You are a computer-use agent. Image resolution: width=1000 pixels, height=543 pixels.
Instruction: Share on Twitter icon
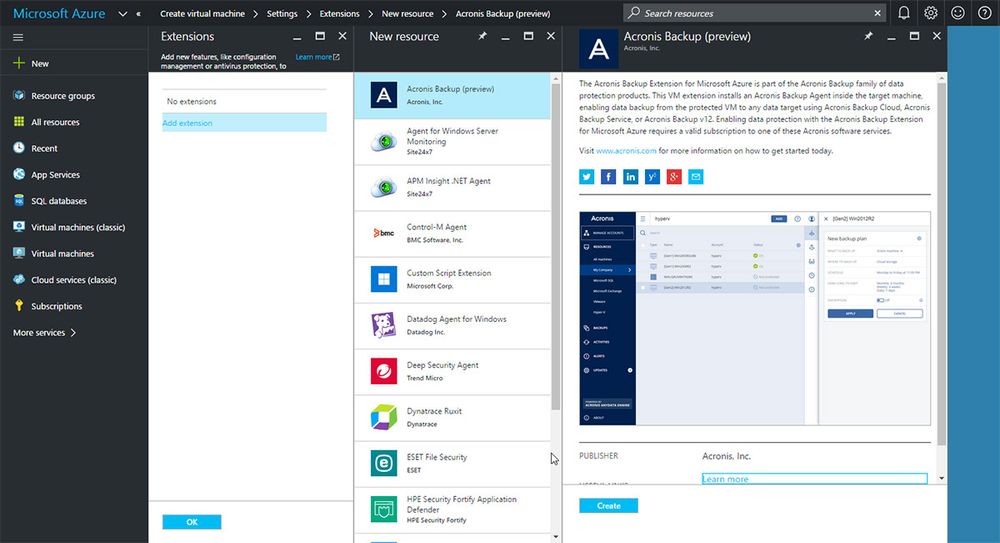point(587,177)
